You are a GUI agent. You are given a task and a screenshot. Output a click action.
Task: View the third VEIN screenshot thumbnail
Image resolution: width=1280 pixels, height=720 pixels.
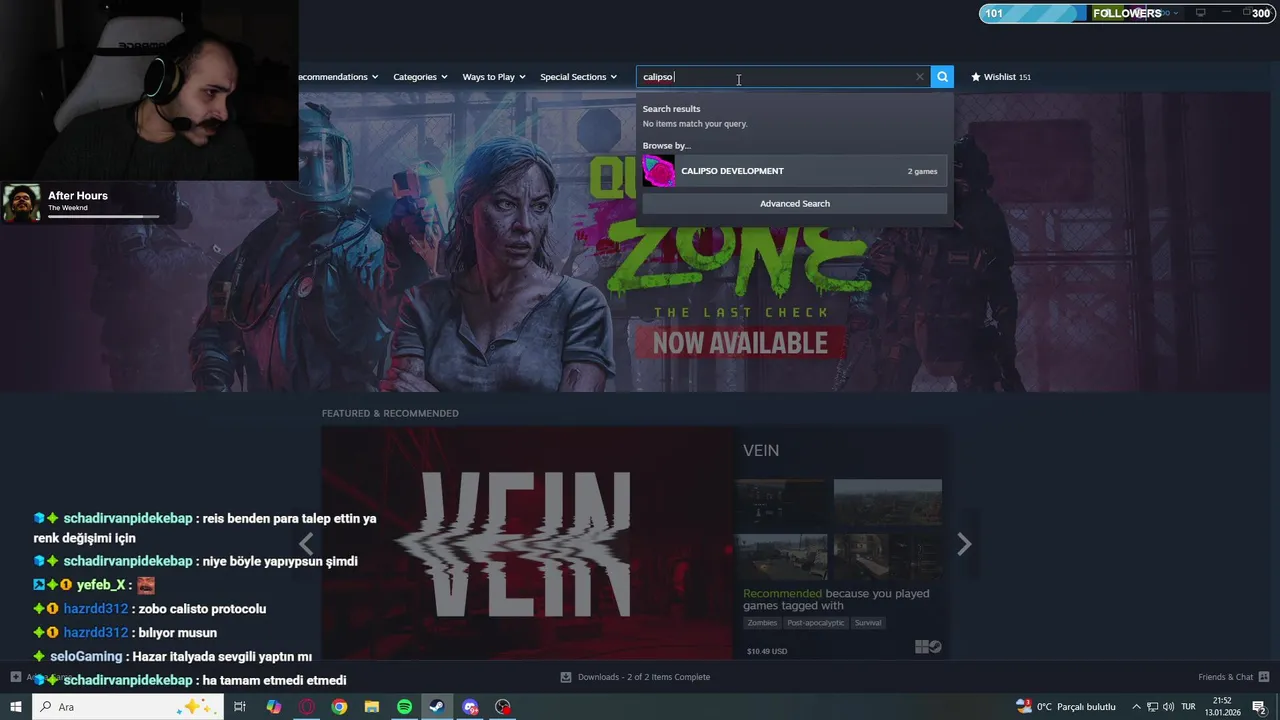782,557
